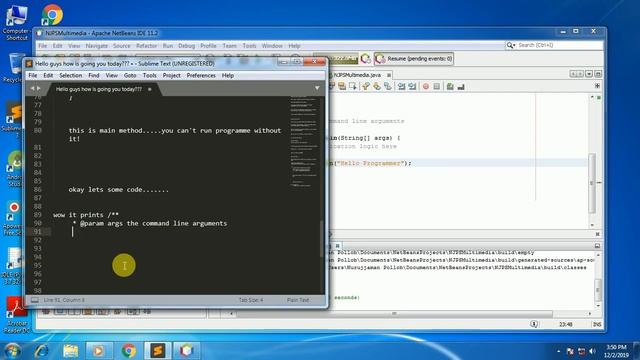Click the profiler icon left of Resume
The image size is (640, 360).
tap(366, 59)
